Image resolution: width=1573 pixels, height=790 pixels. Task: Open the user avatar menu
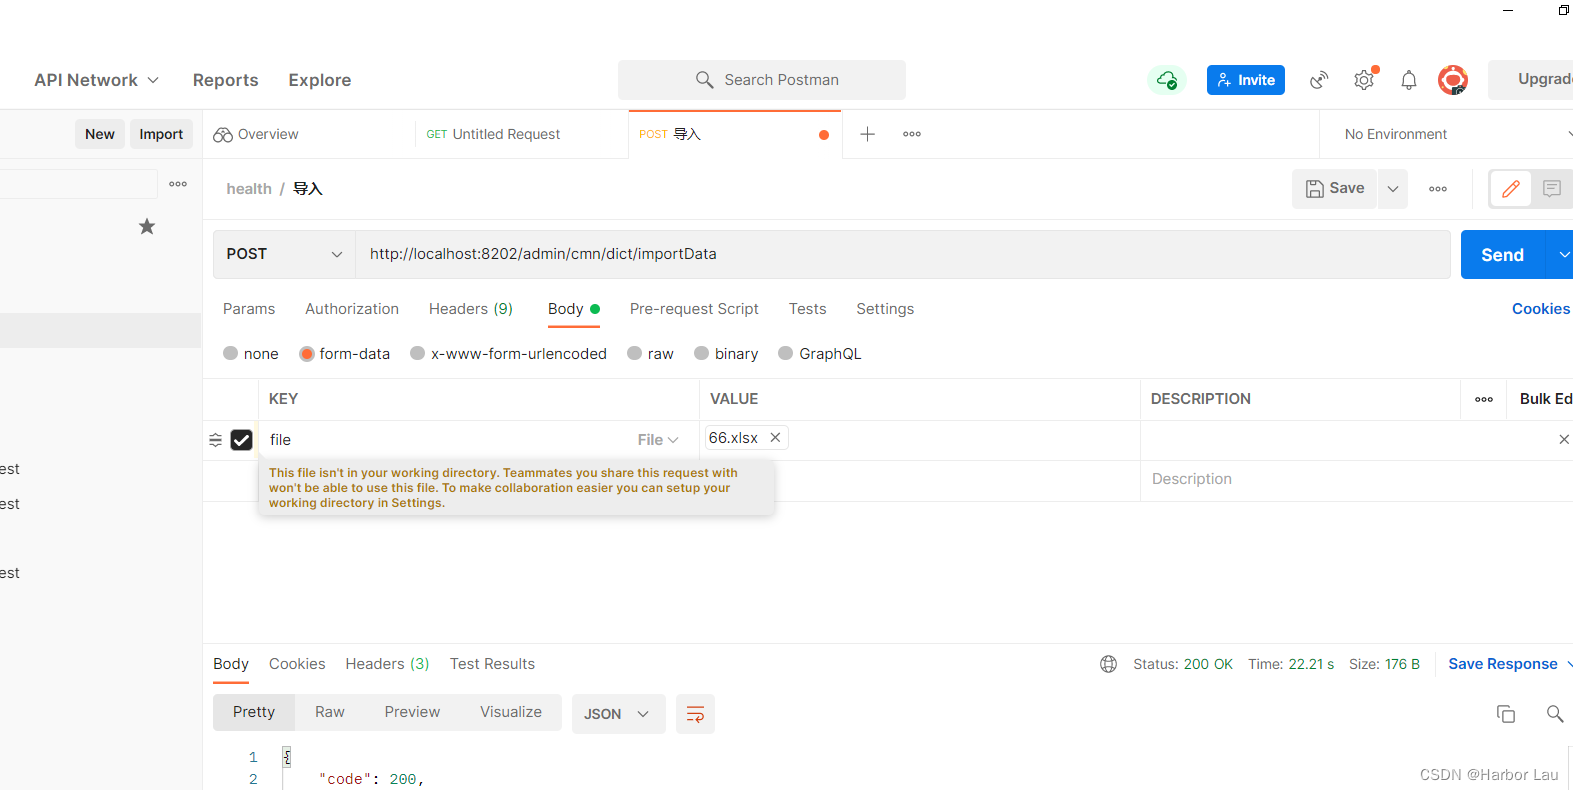coord(1453,80)
